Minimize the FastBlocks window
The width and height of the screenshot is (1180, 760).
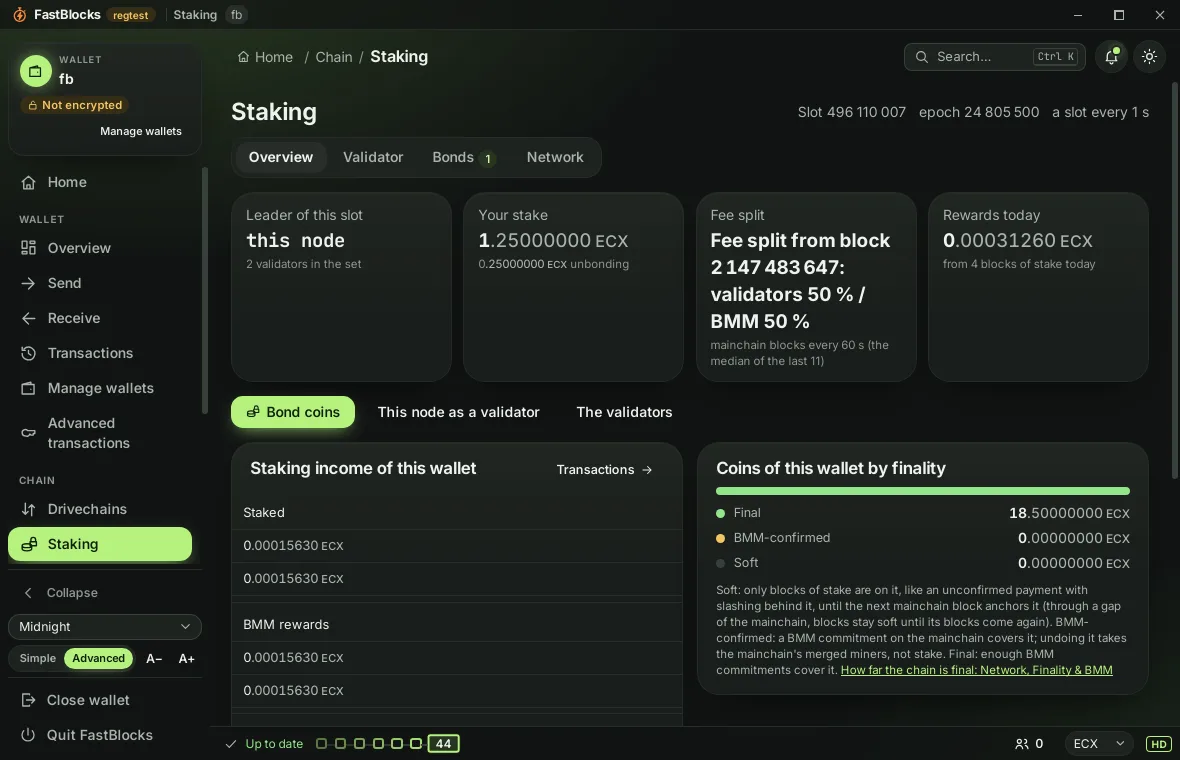point(1078,15)
